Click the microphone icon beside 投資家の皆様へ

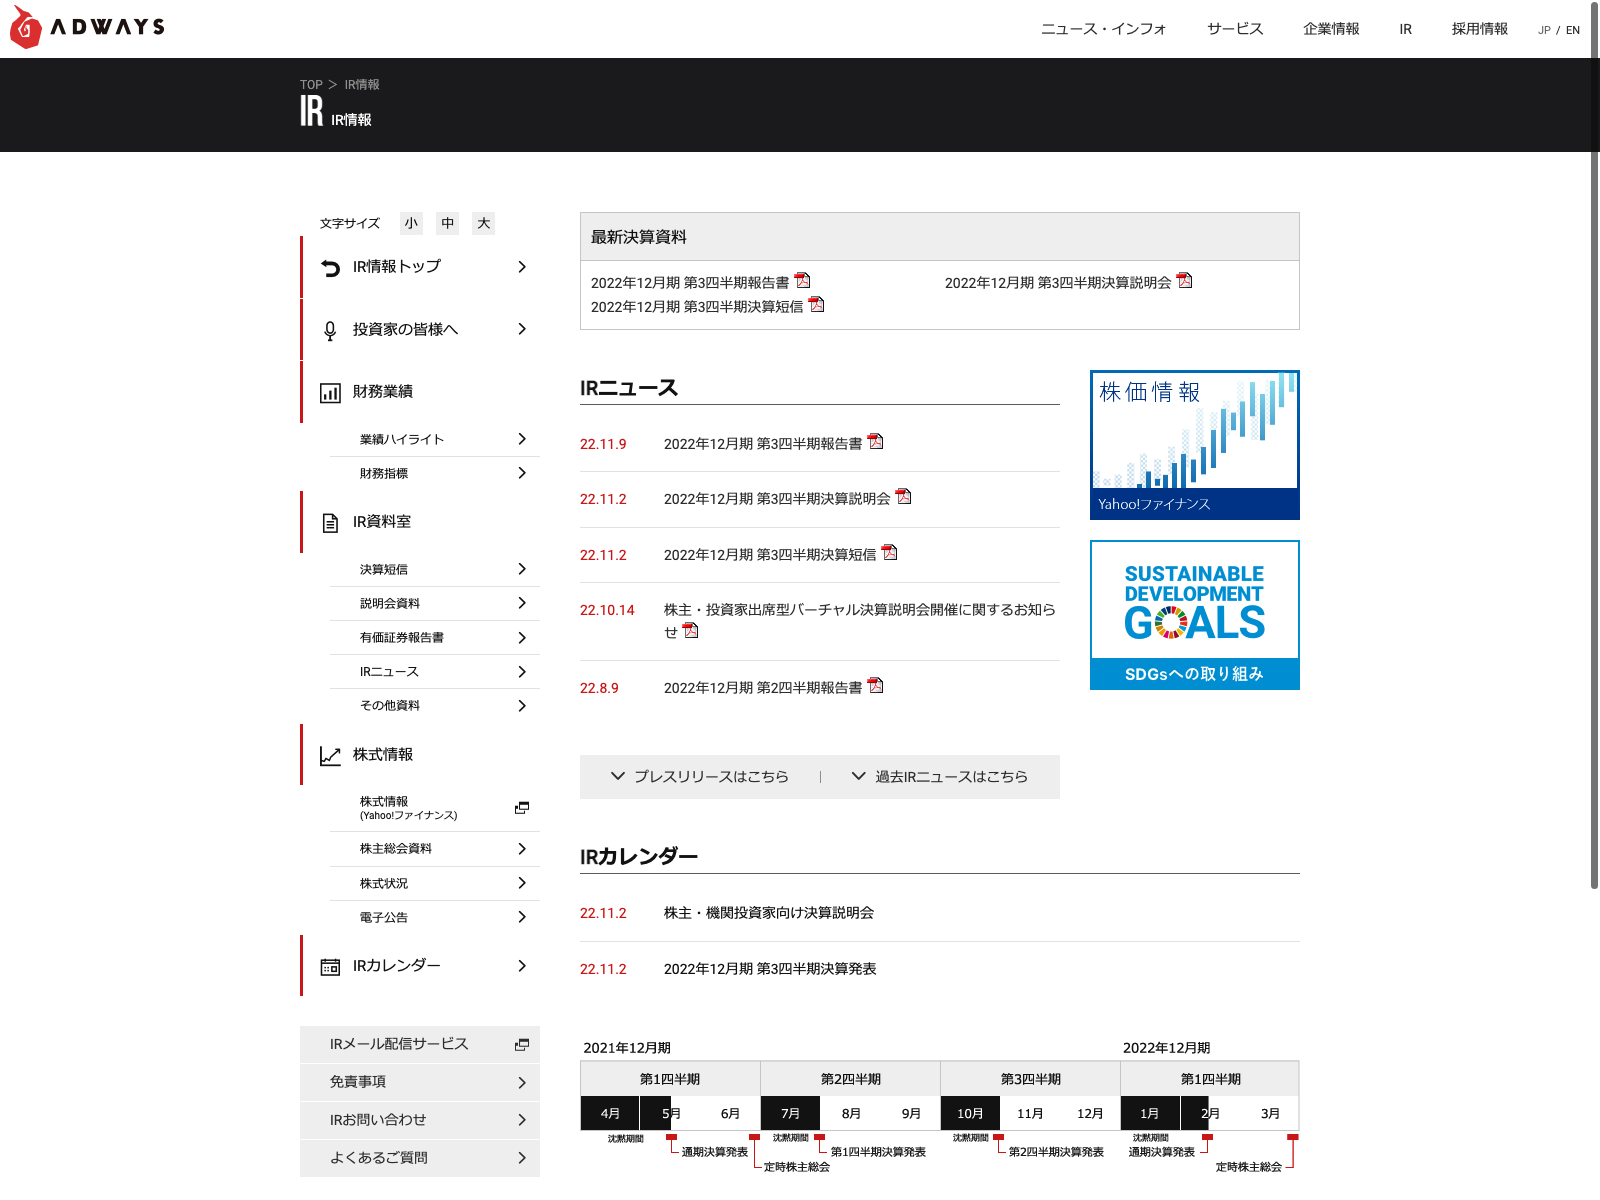[330, 330]
